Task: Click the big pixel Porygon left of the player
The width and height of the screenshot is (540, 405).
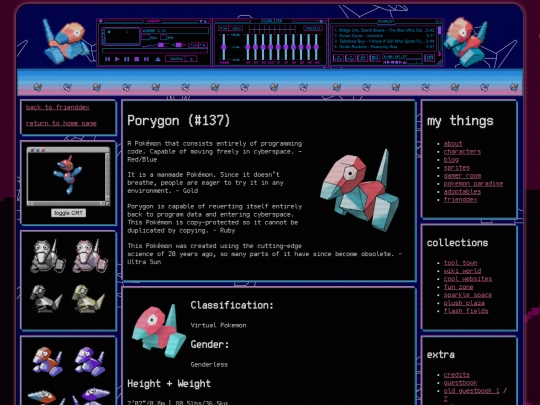Action: [x=65, y=42]
